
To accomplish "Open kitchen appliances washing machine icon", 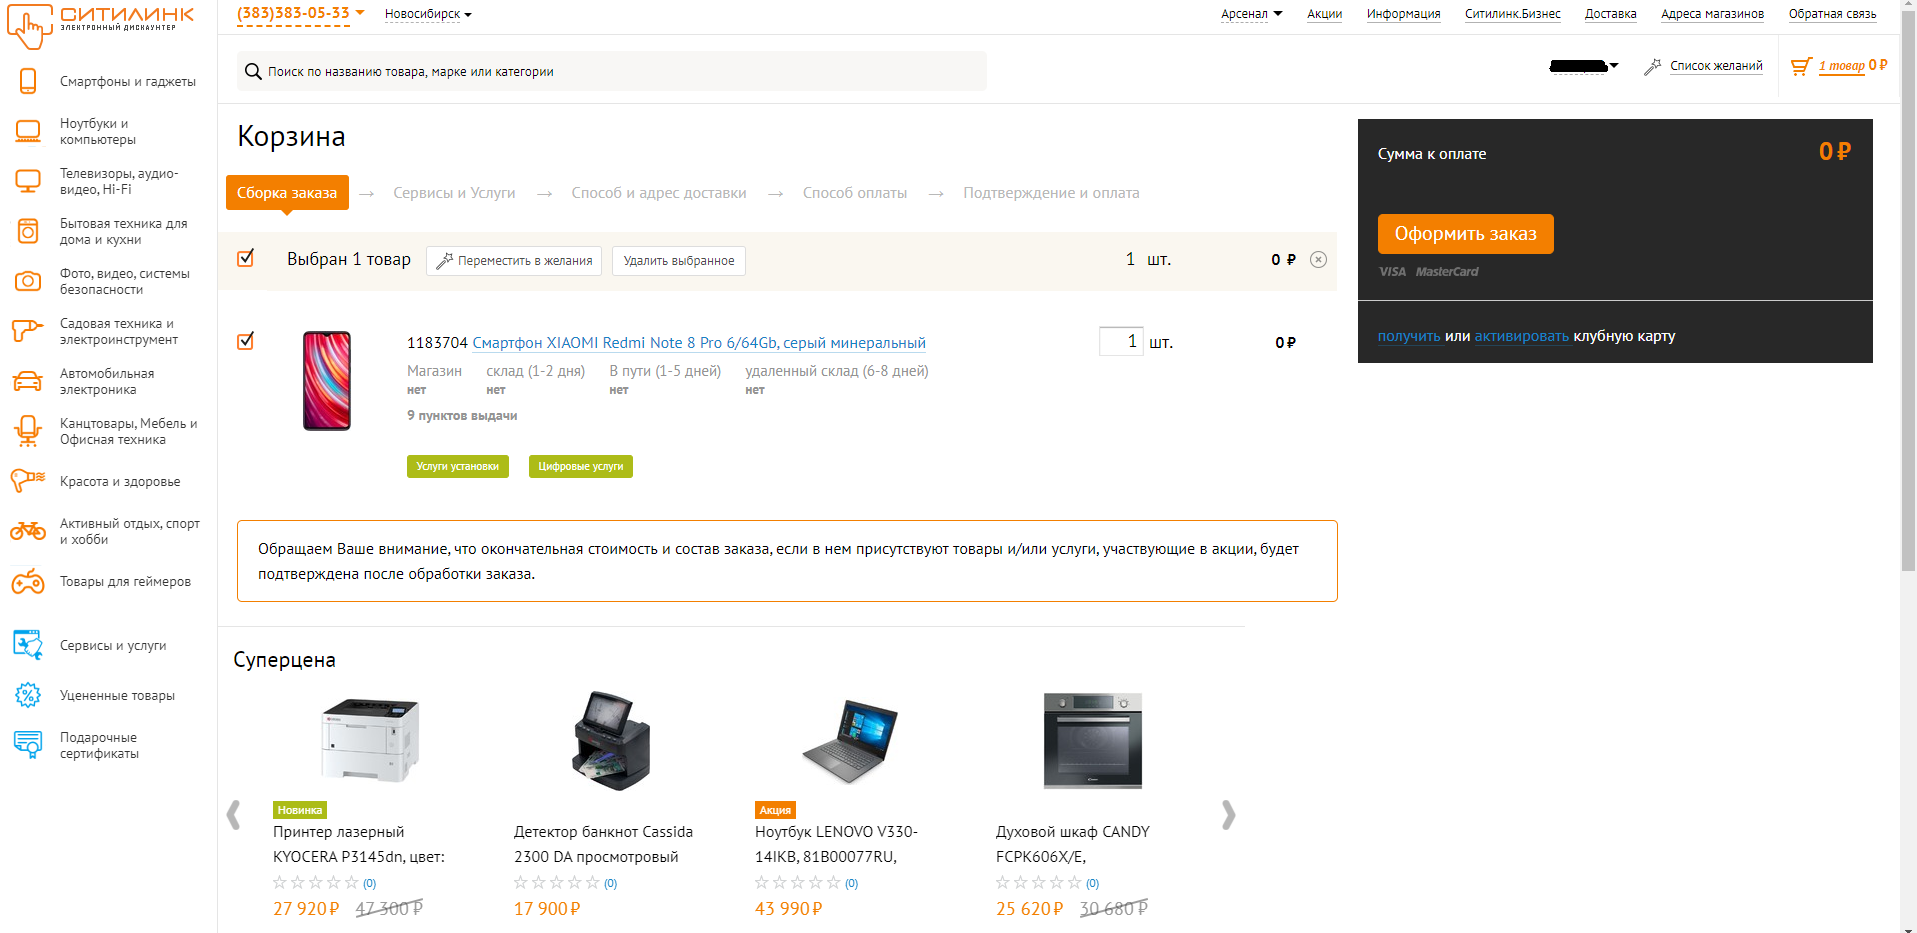I will click(x=28, y=231).
